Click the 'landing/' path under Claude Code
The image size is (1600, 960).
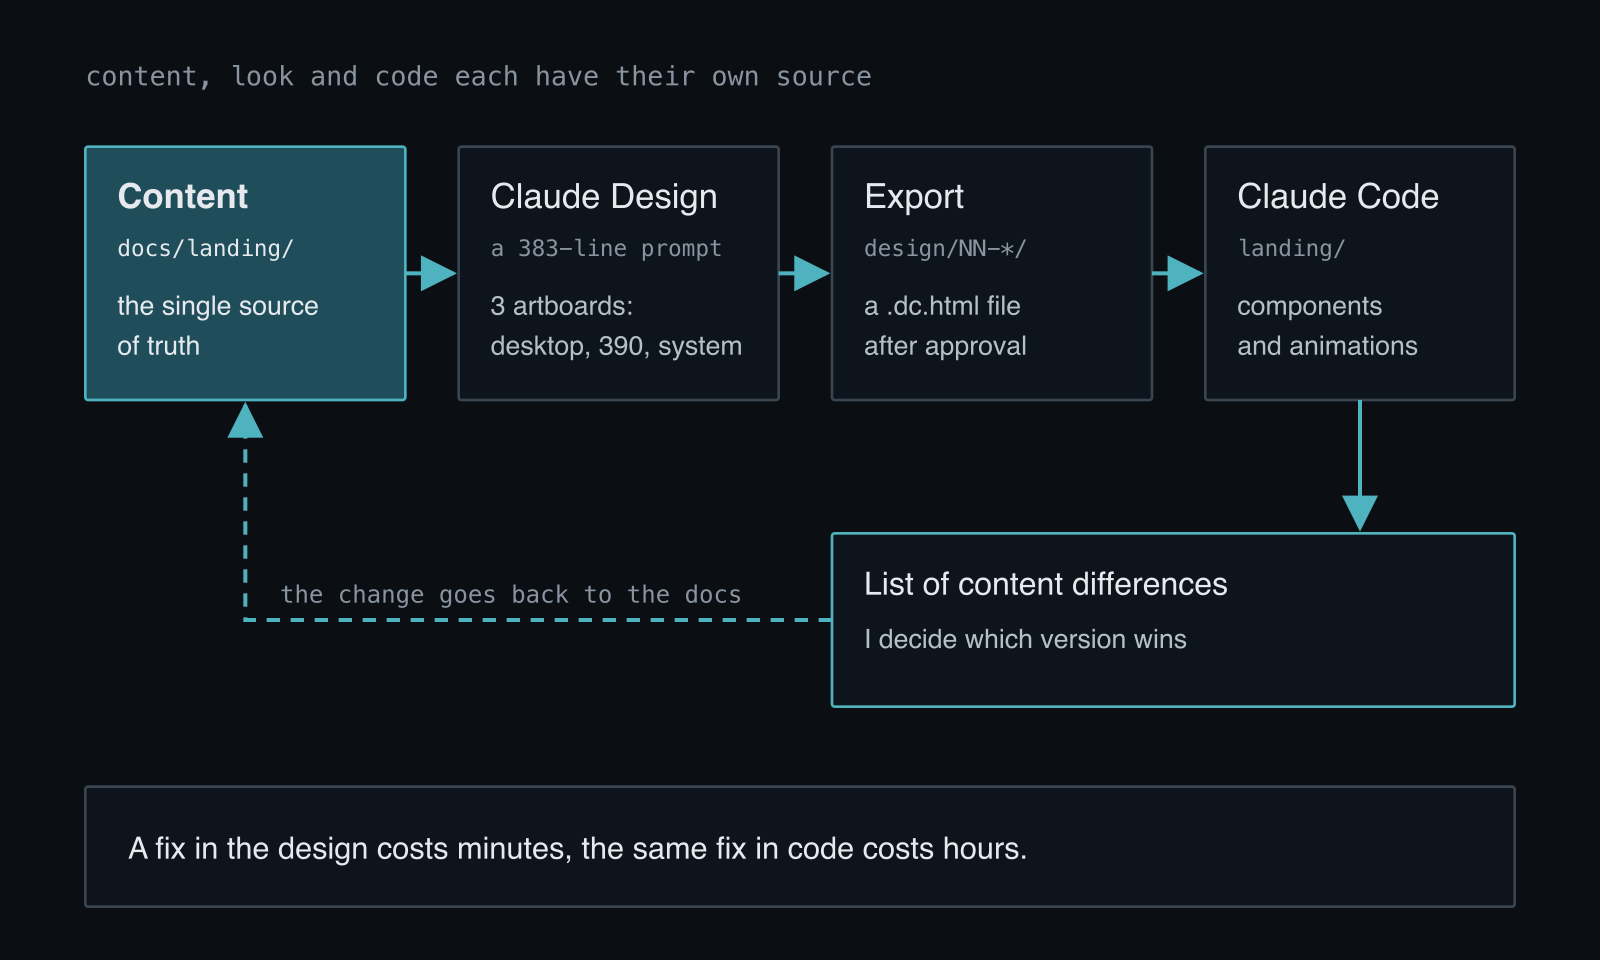coord(1291,249)
